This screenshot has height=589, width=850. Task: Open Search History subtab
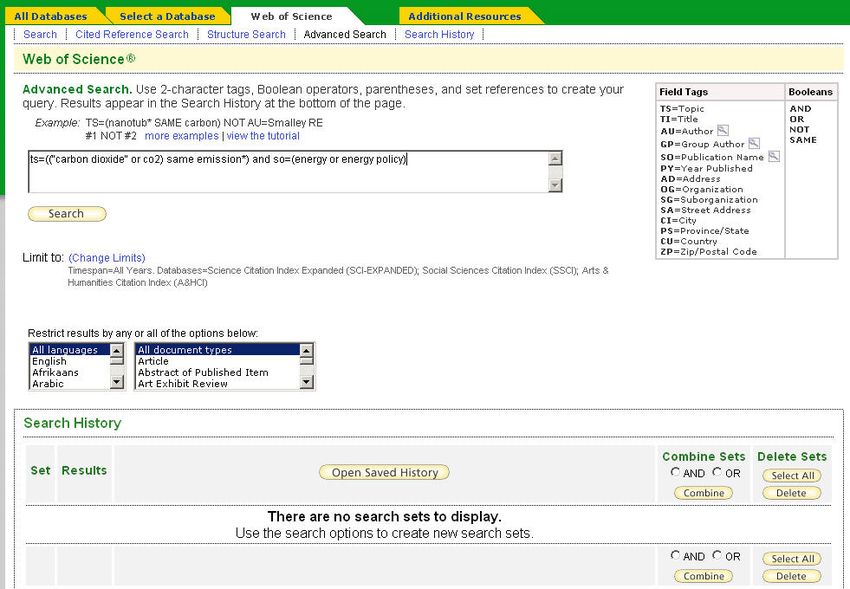pyautogui.click(x=439, y=34)
